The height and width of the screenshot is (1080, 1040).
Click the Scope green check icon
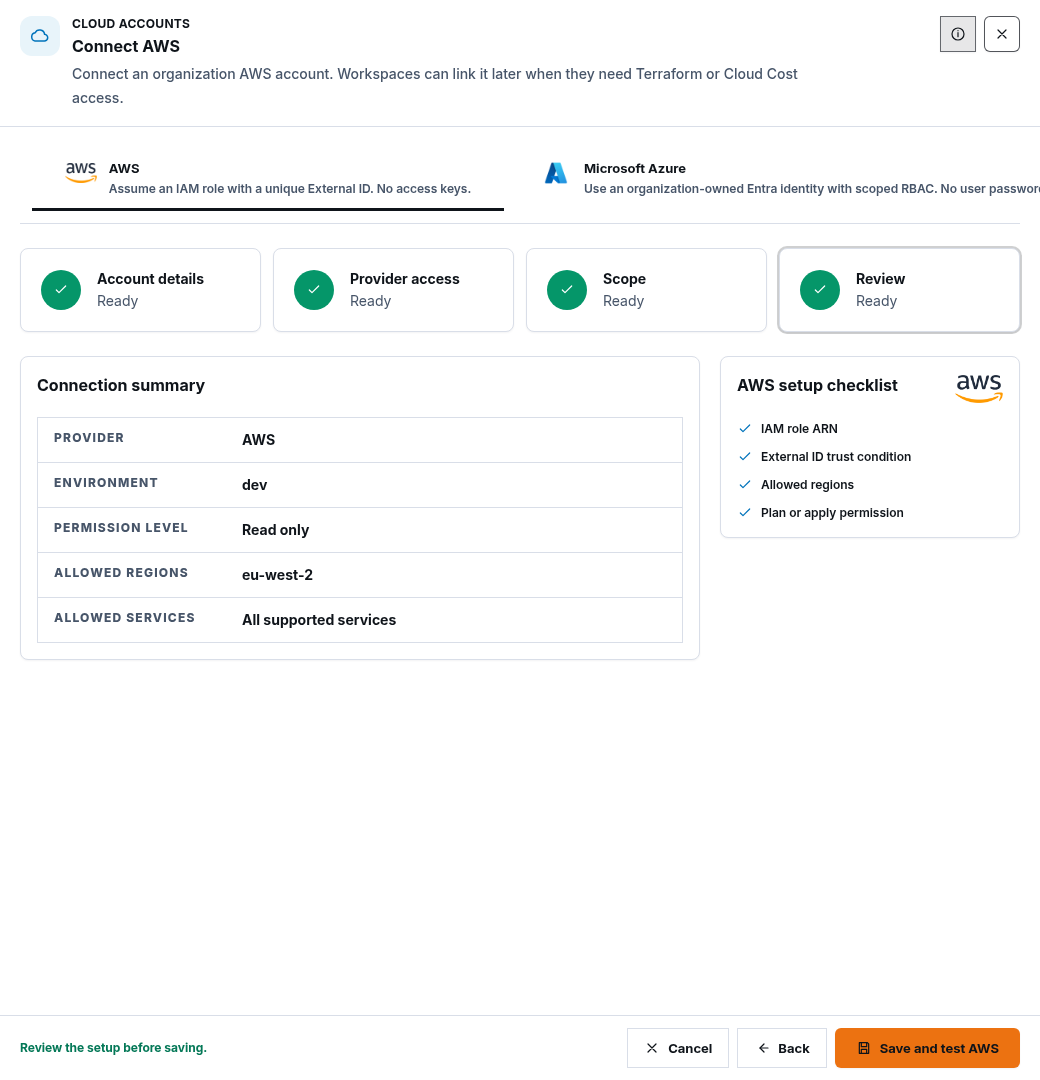567,290
